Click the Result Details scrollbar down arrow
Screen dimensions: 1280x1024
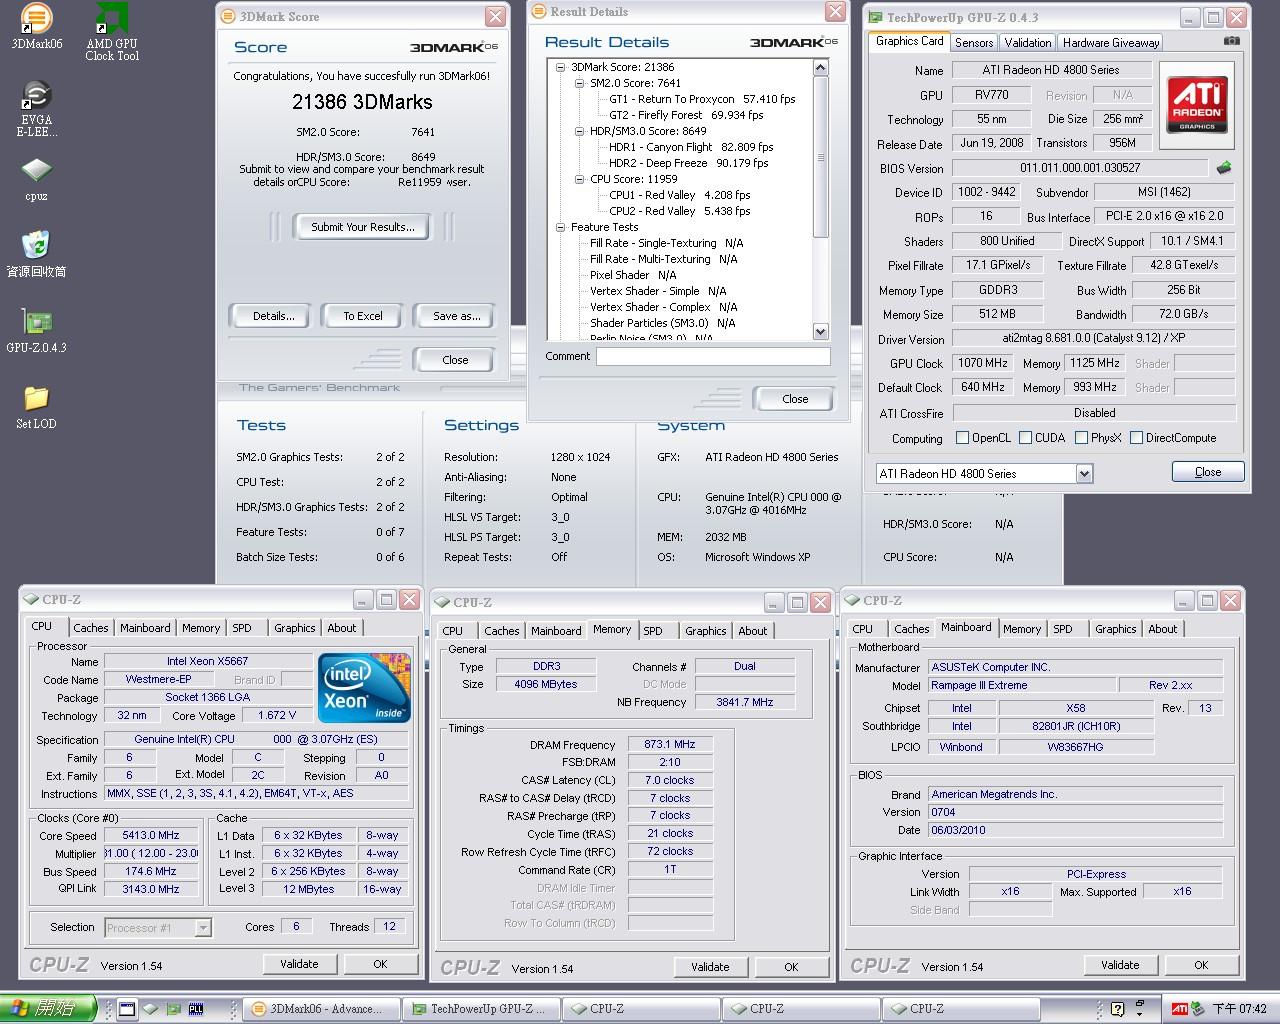coord(821,332)
